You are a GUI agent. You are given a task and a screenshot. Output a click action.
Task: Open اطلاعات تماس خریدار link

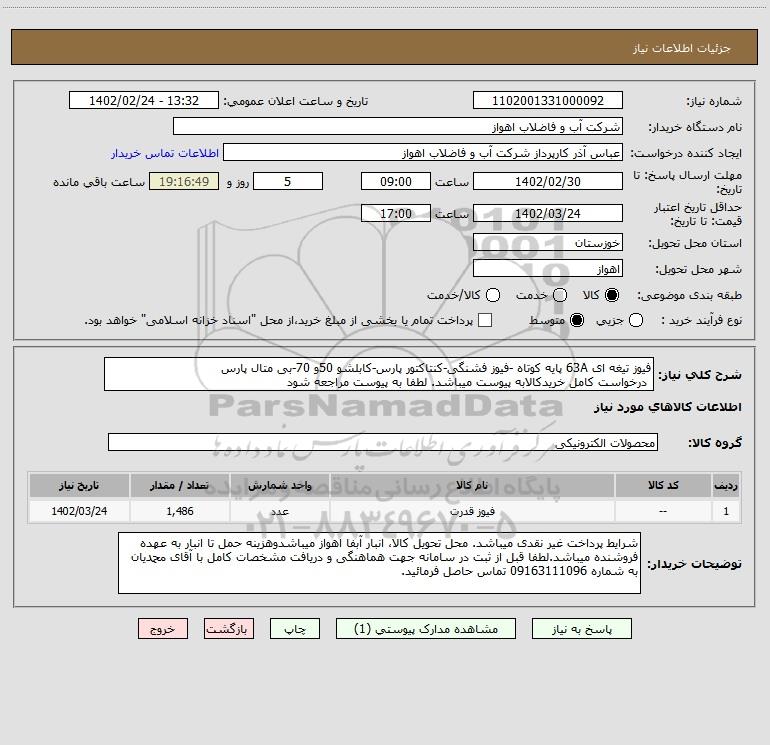click(x=165, y=153)
